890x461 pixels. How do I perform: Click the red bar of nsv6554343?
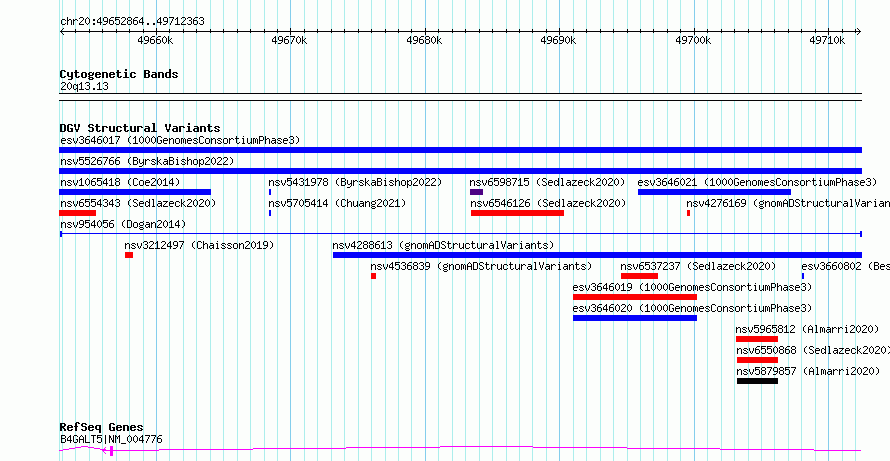coord(77,213)
